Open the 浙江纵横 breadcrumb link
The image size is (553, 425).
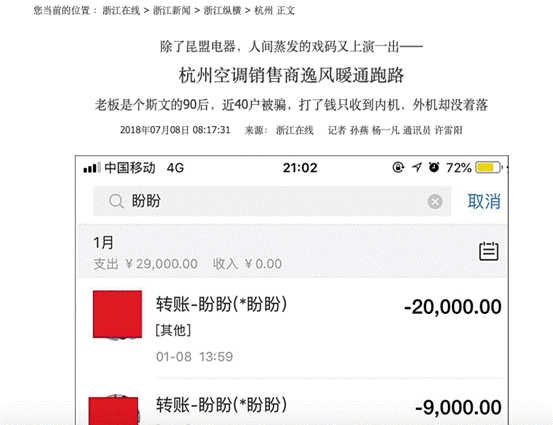[223, 11]
